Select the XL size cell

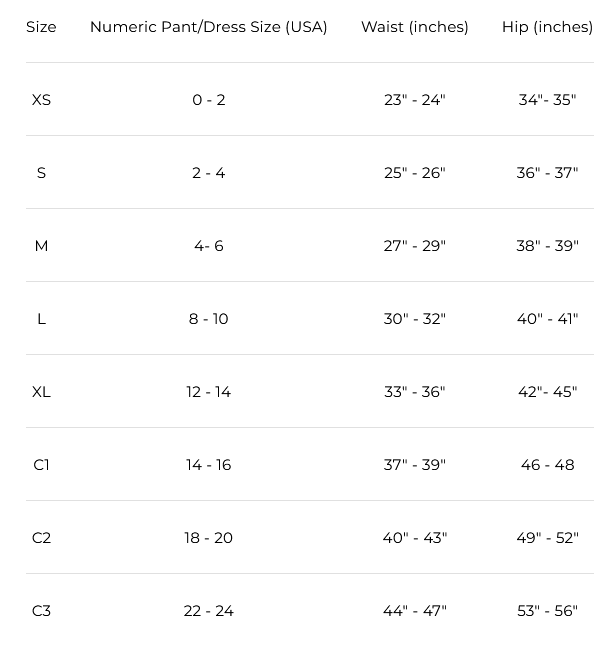[x=41, y=392]
